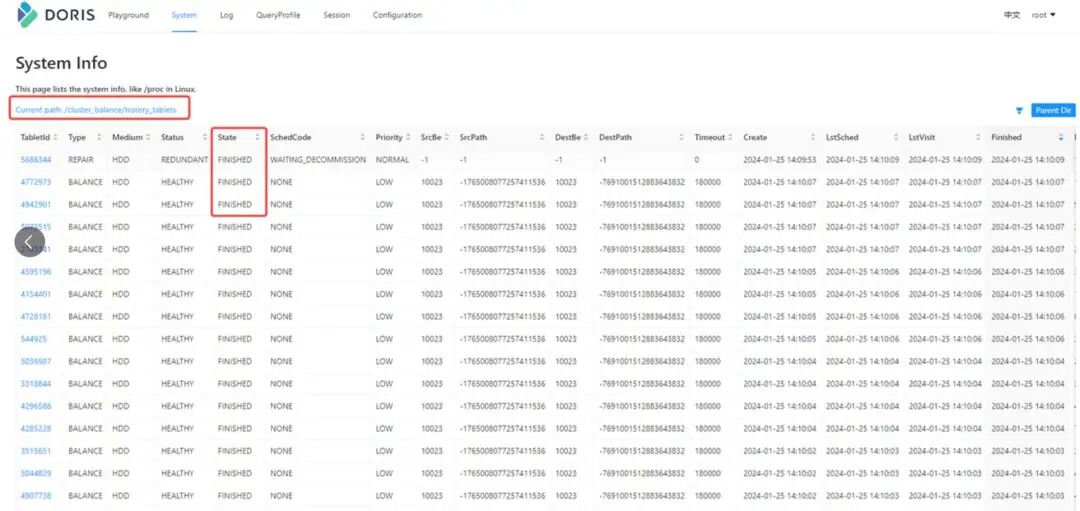This screenshot has width=1080, height=511.
Task: Sort the State column
Action: (x=258, y=138)
